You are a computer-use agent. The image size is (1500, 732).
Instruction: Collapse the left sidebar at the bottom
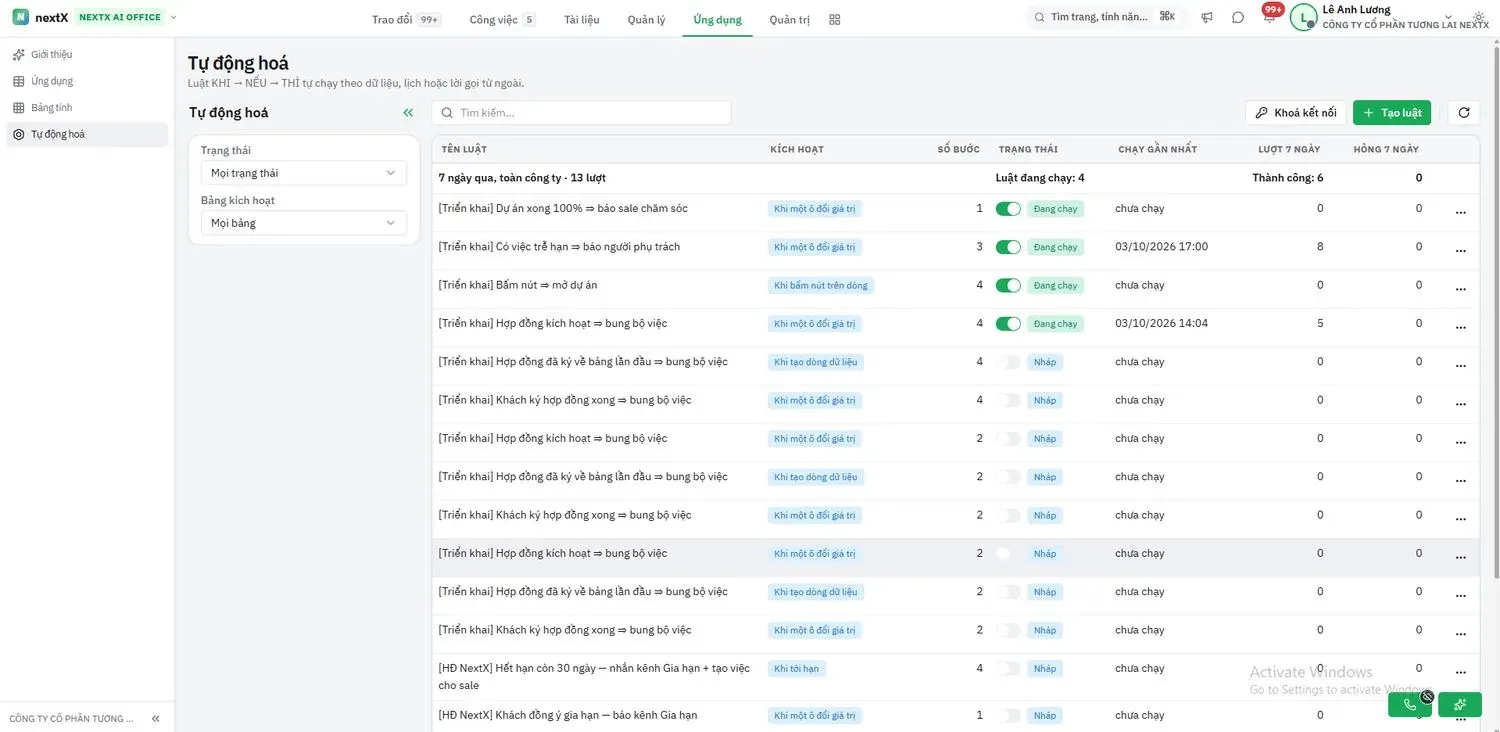tap(156, 719)
